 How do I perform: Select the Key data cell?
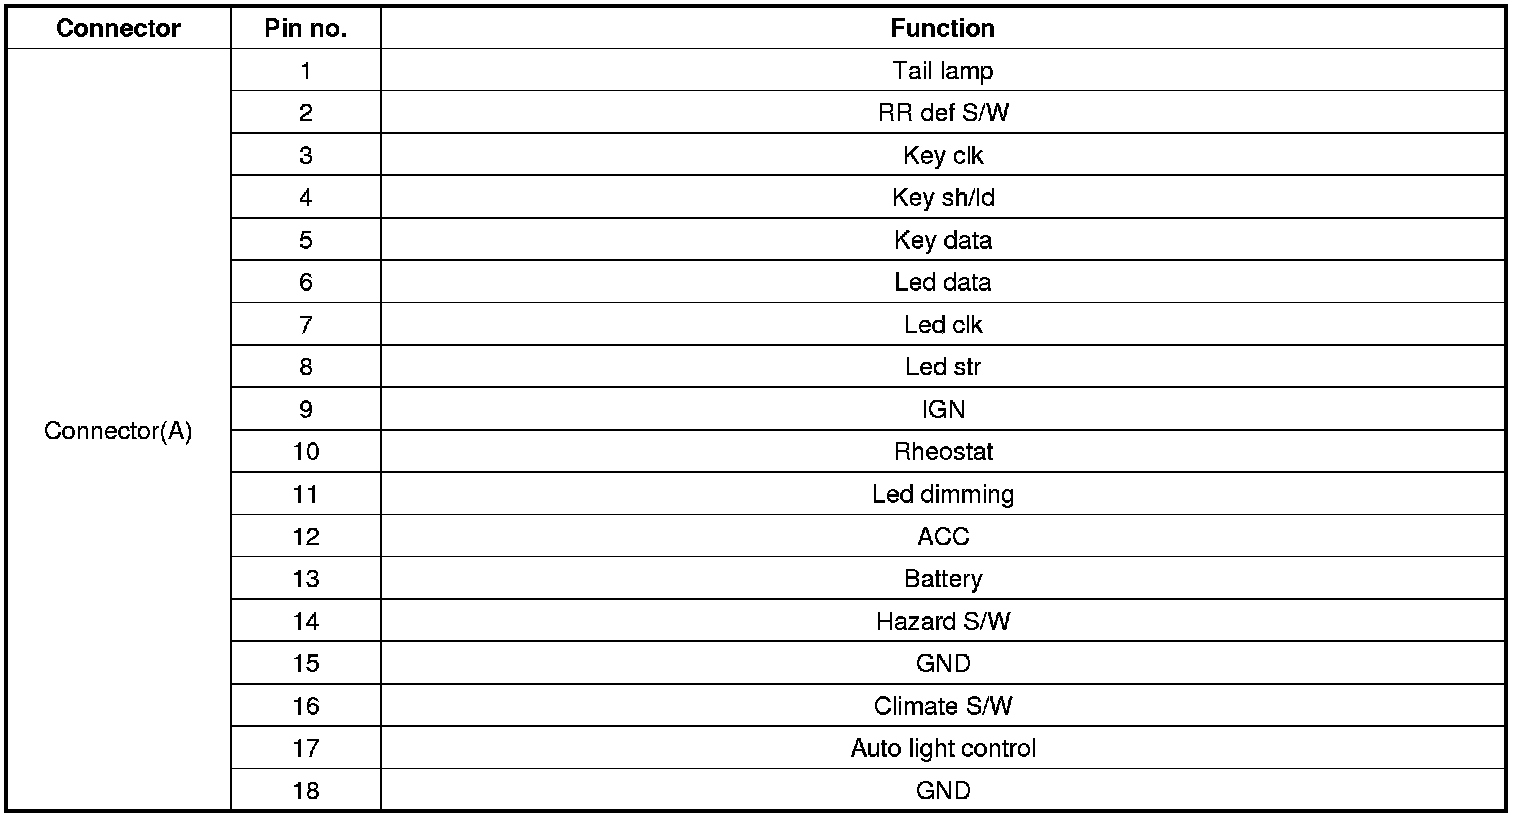[942, 240]
